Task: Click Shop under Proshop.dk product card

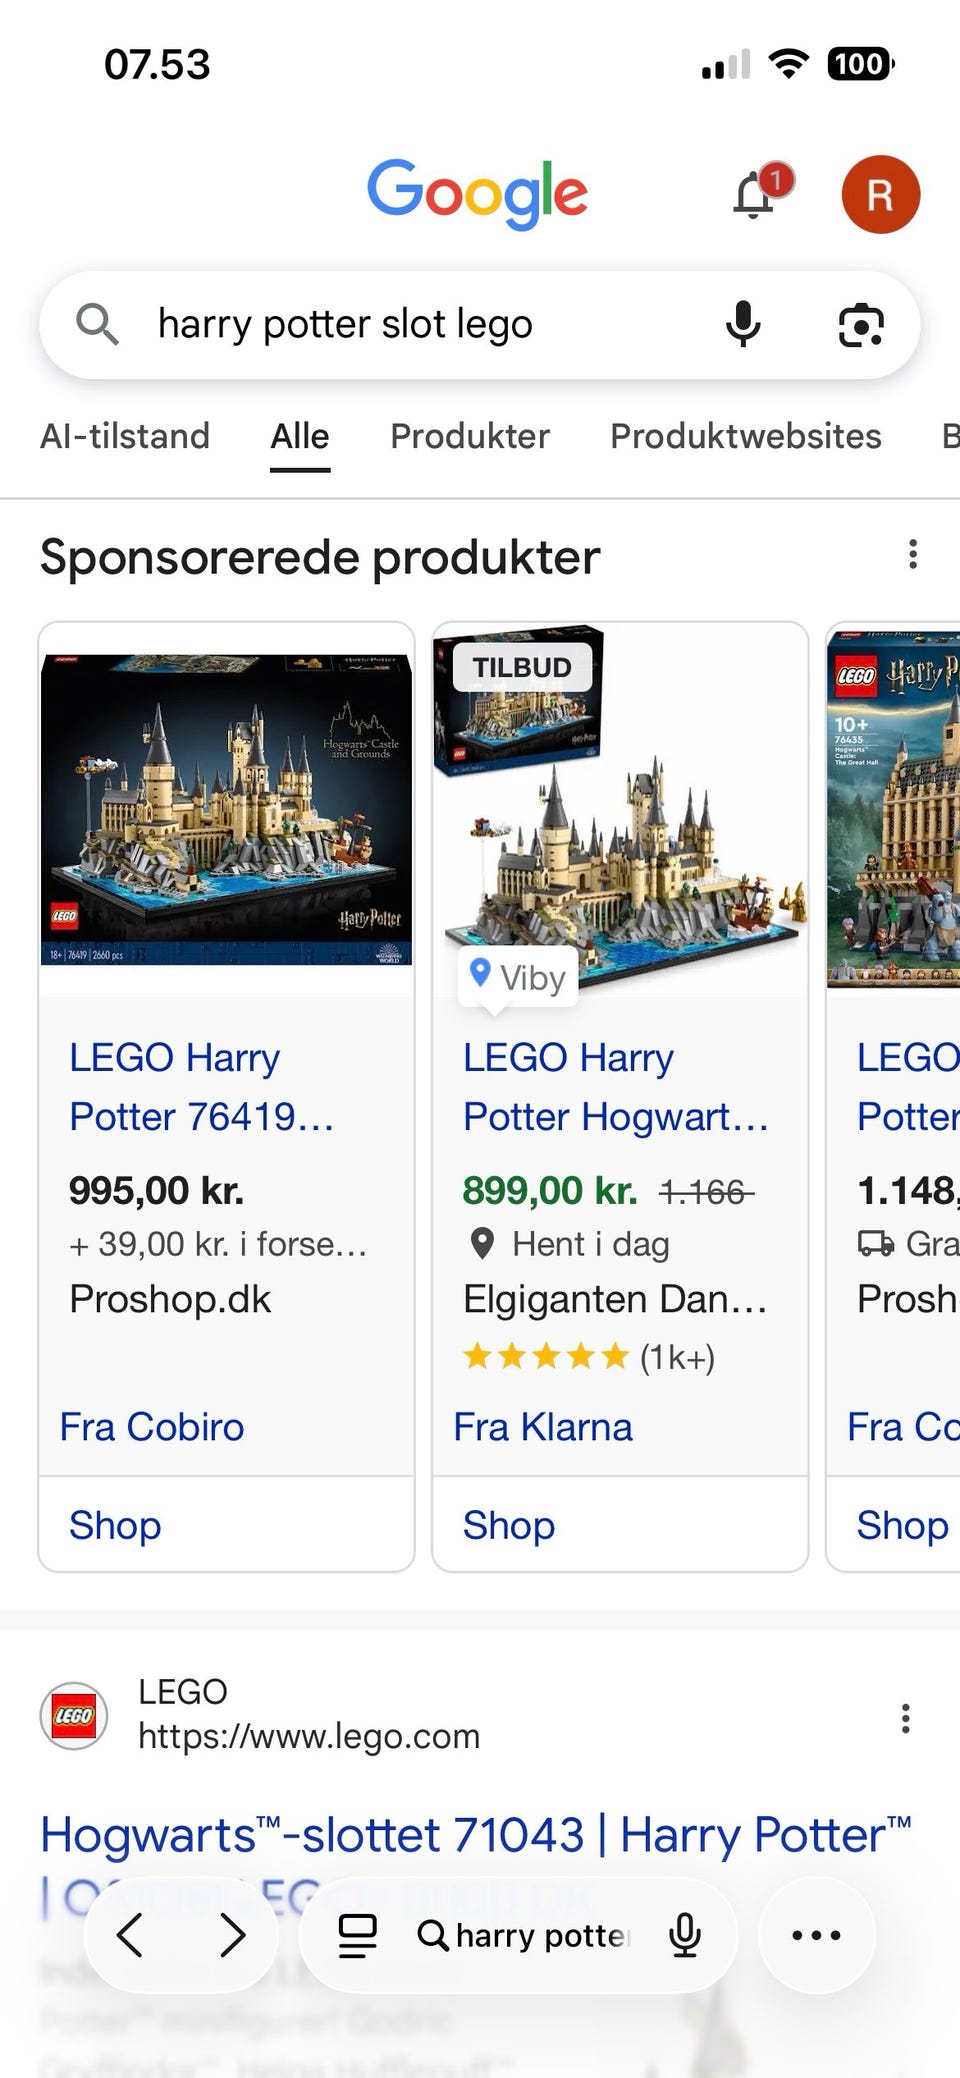Action: (x=115, y=1525)
